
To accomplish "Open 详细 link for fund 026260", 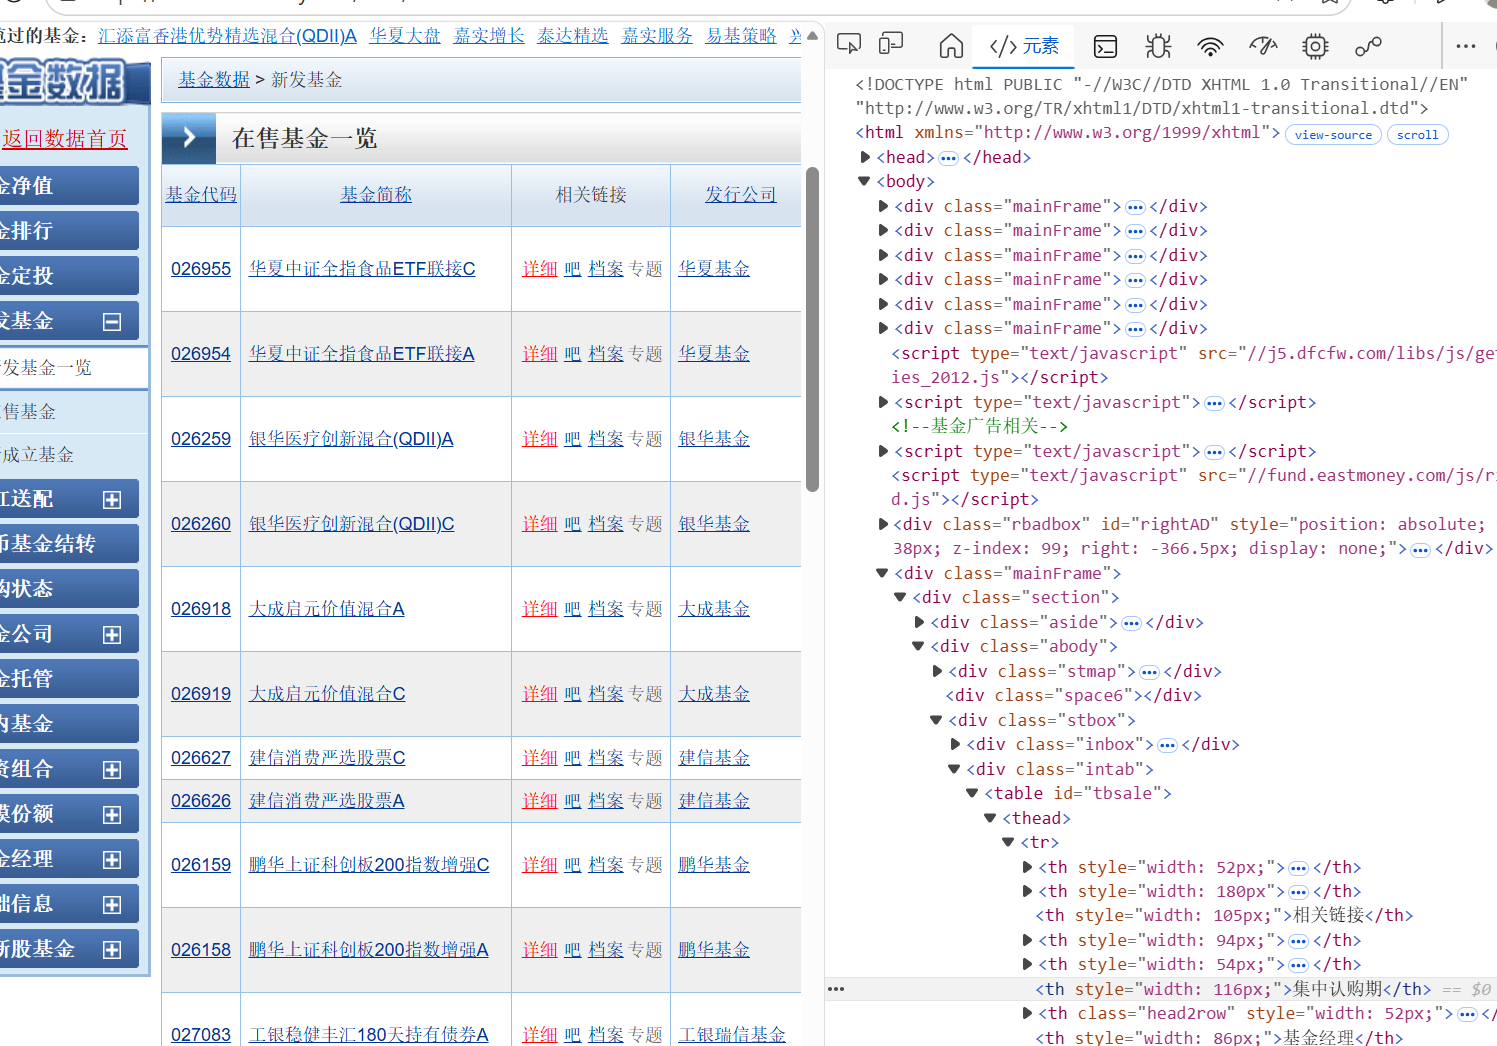I will coord(540,524).
